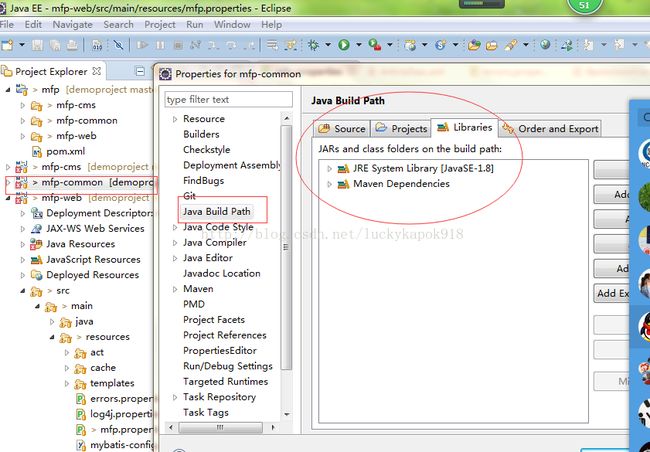The width and height of the screenshot is (650, 452).
Task: Click the Run Last Tool icon
Action: (375, 44)
